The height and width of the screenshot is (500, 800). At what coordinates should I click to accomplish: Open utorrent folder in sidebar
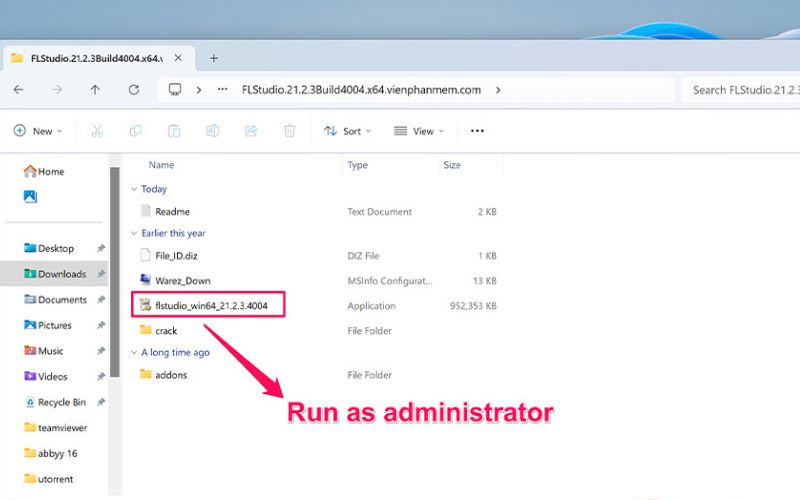pos(49,479)
